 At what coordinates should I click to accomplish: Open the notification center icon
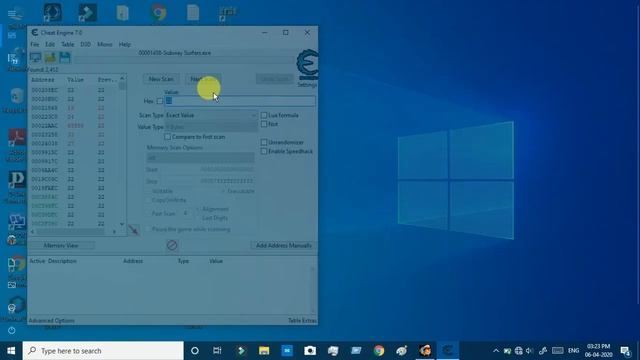(x=625, y=351)
